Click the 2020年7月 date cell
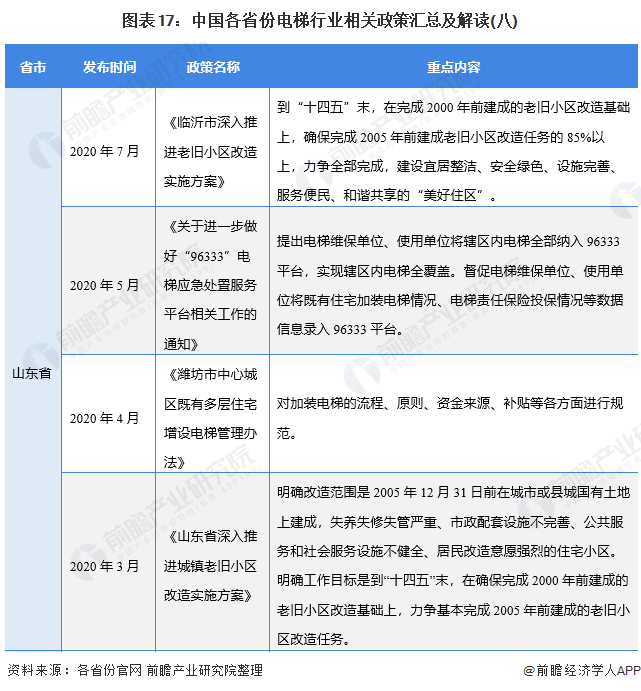Screen dimensions: 641x691 105,150
